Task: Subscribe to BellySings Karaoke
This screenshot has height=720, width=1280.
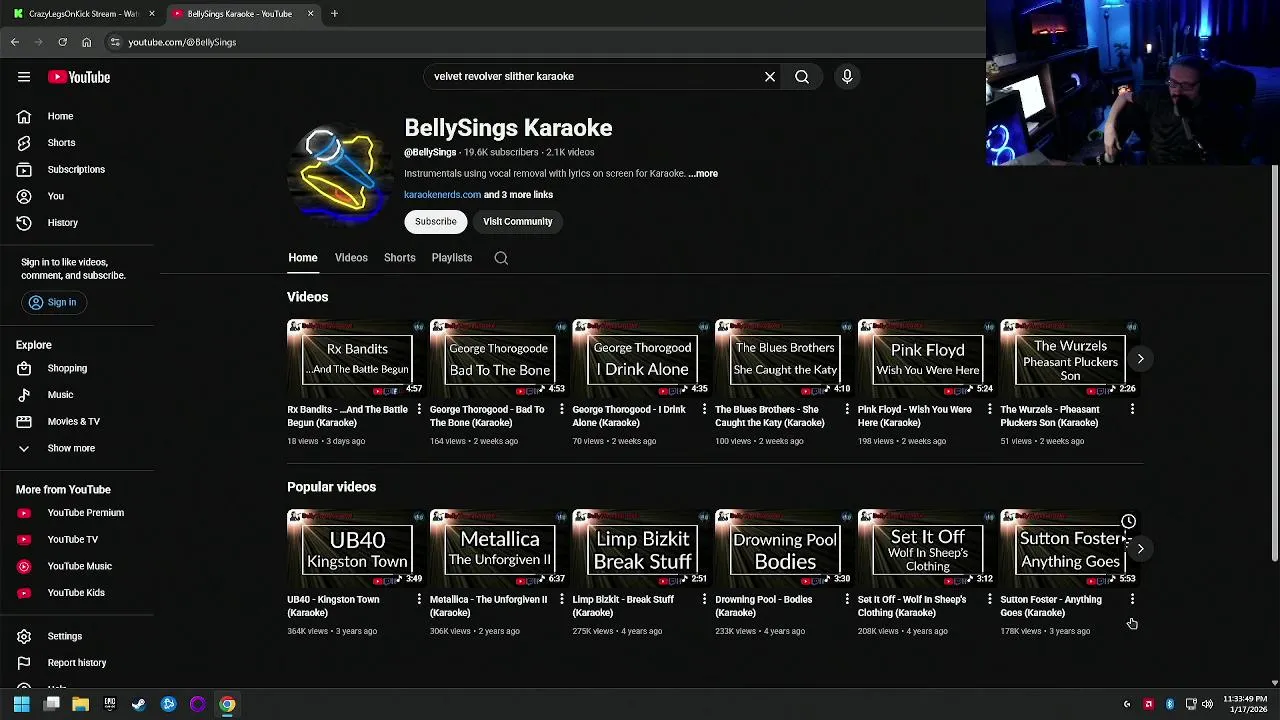Action: point(436,222)
